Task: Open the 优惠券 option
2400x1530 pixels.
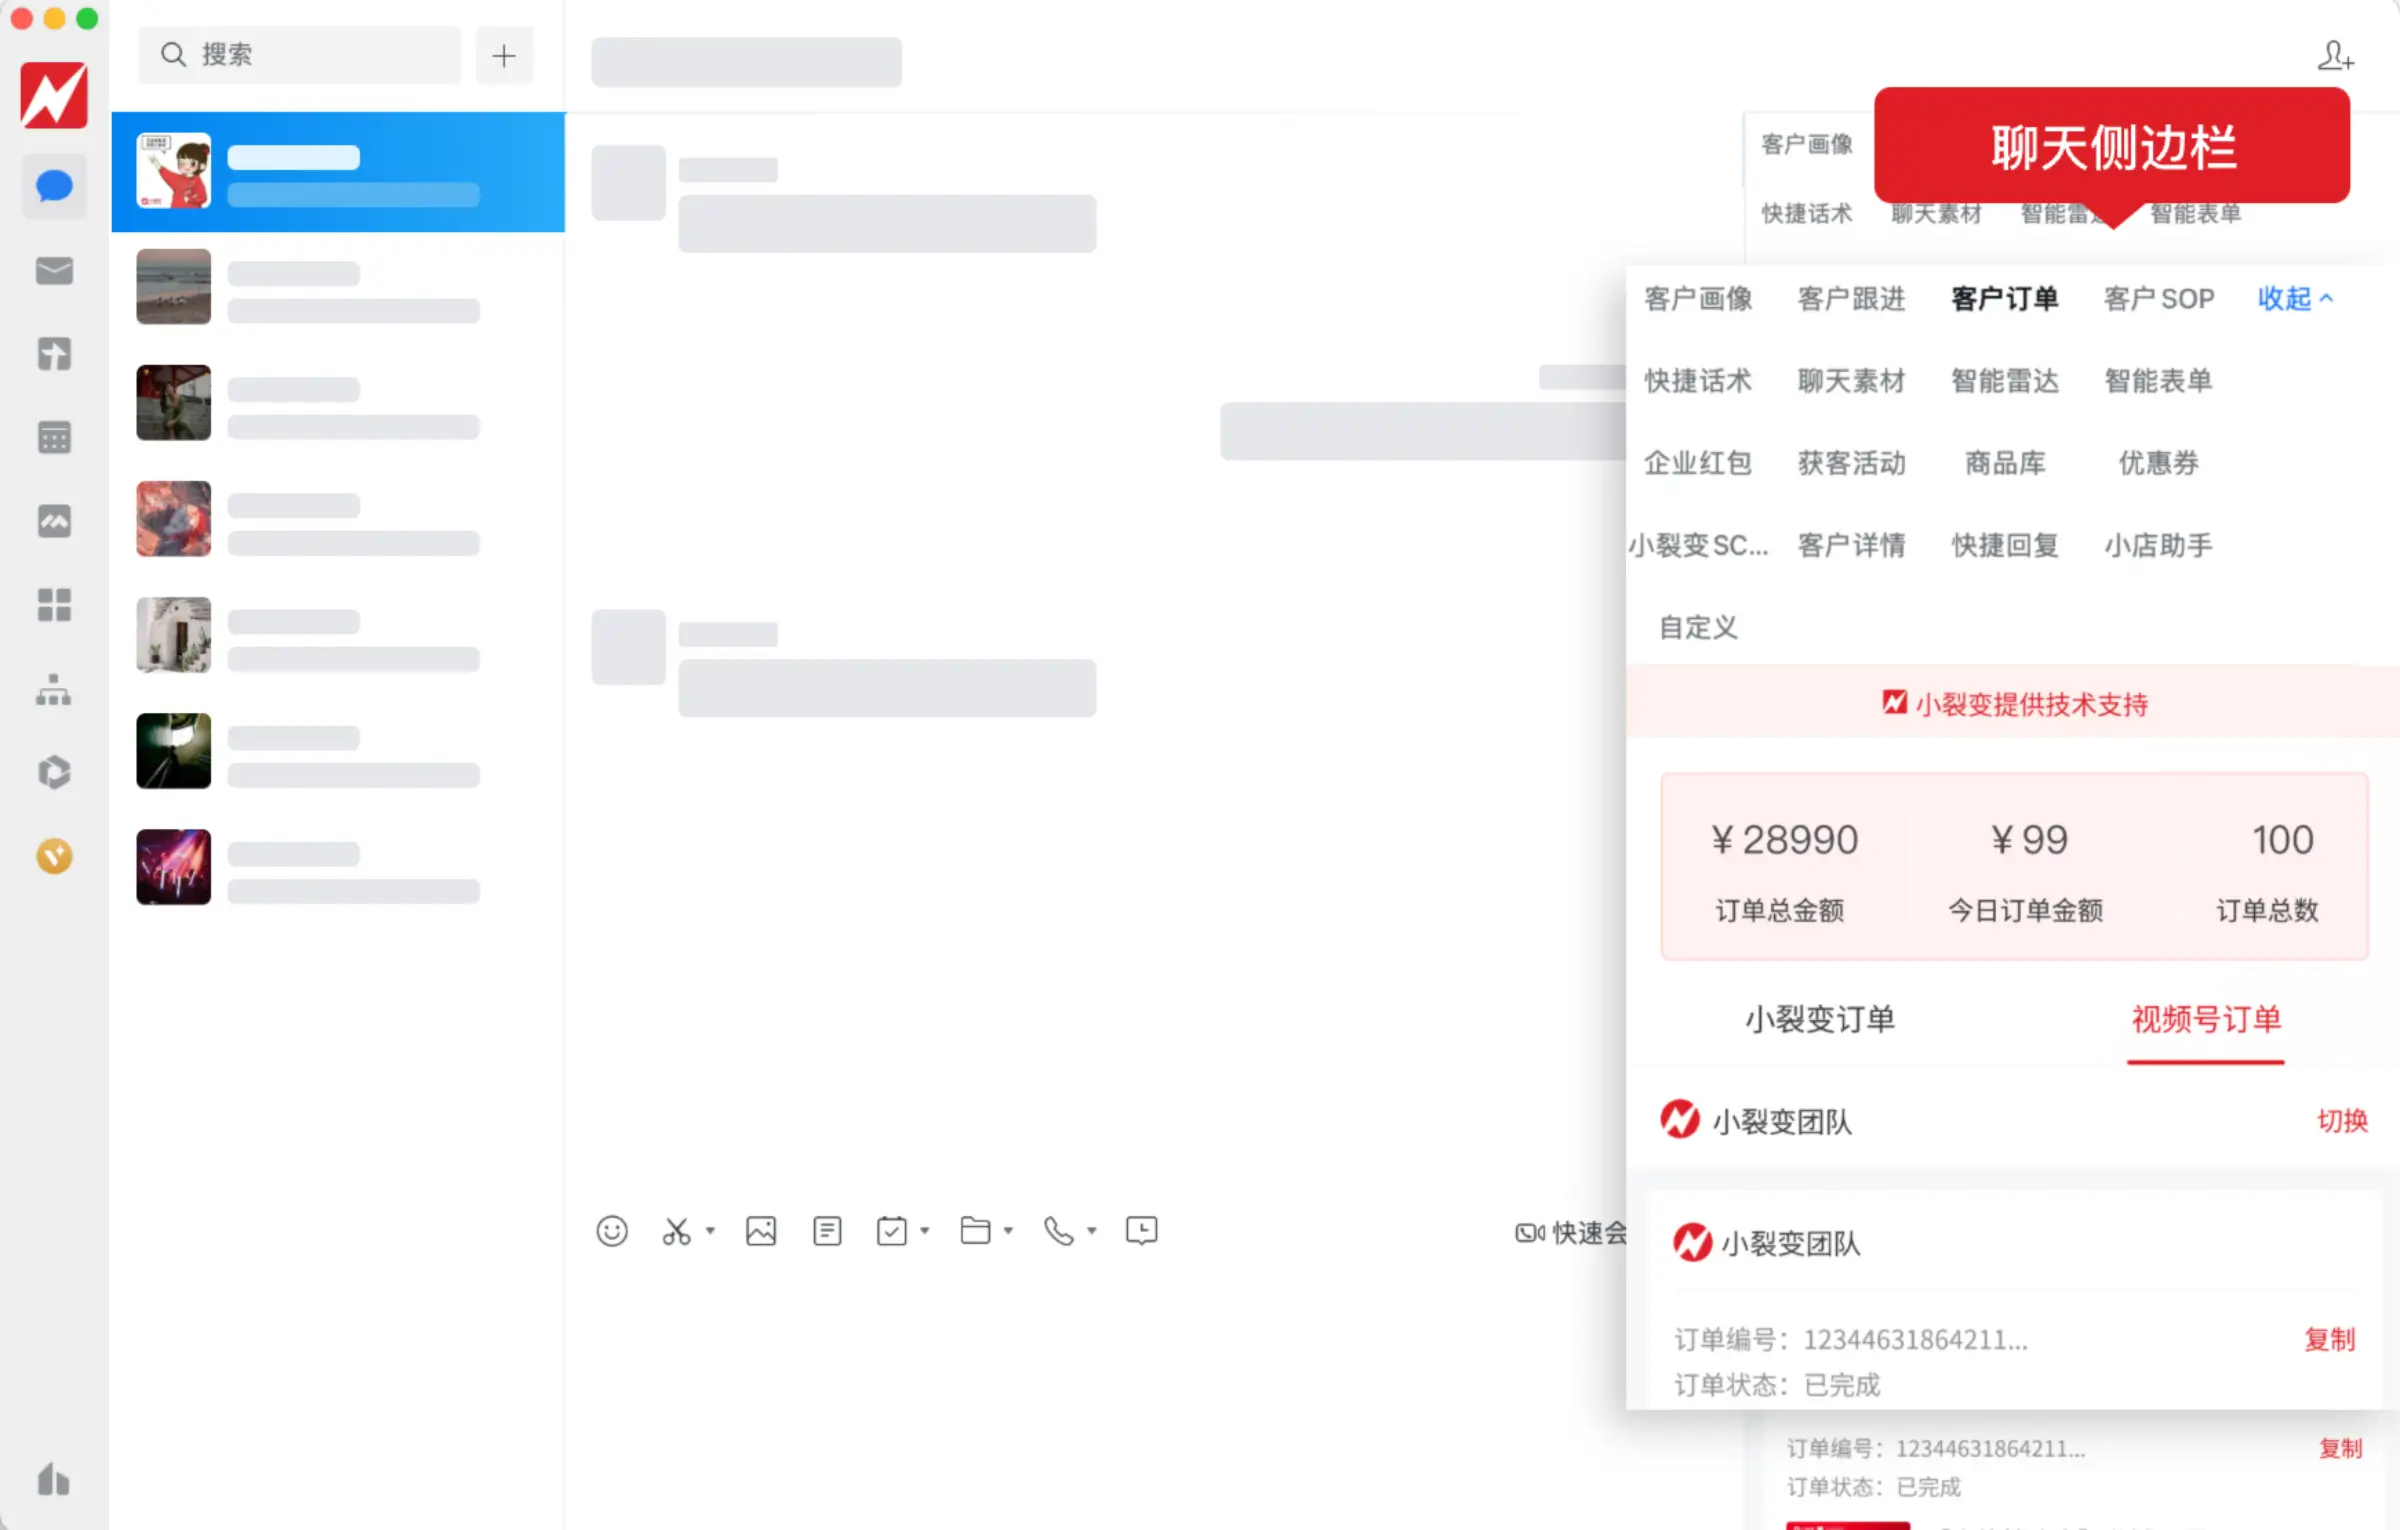Action: click(x=2158, y=463)
